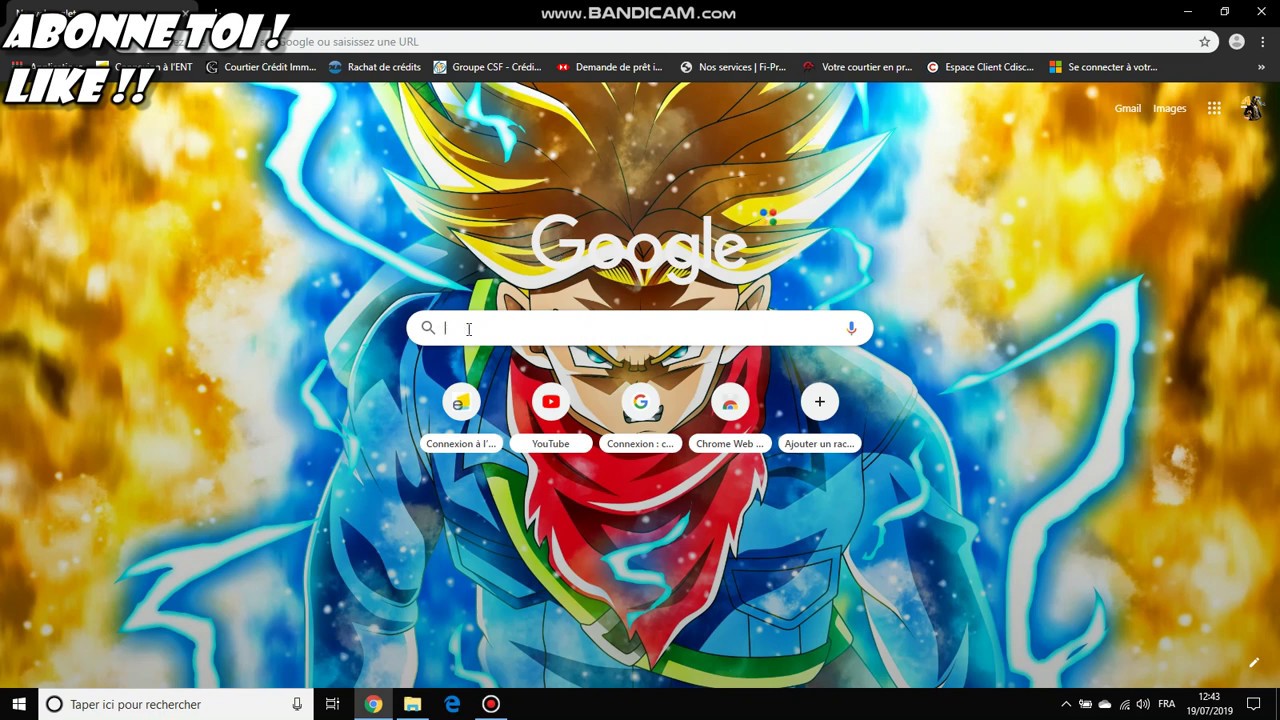The height and width of the screenshot is (720, 1280).
Task: Open File Explorer from the taskbar
Action: (x=412, y=704)
